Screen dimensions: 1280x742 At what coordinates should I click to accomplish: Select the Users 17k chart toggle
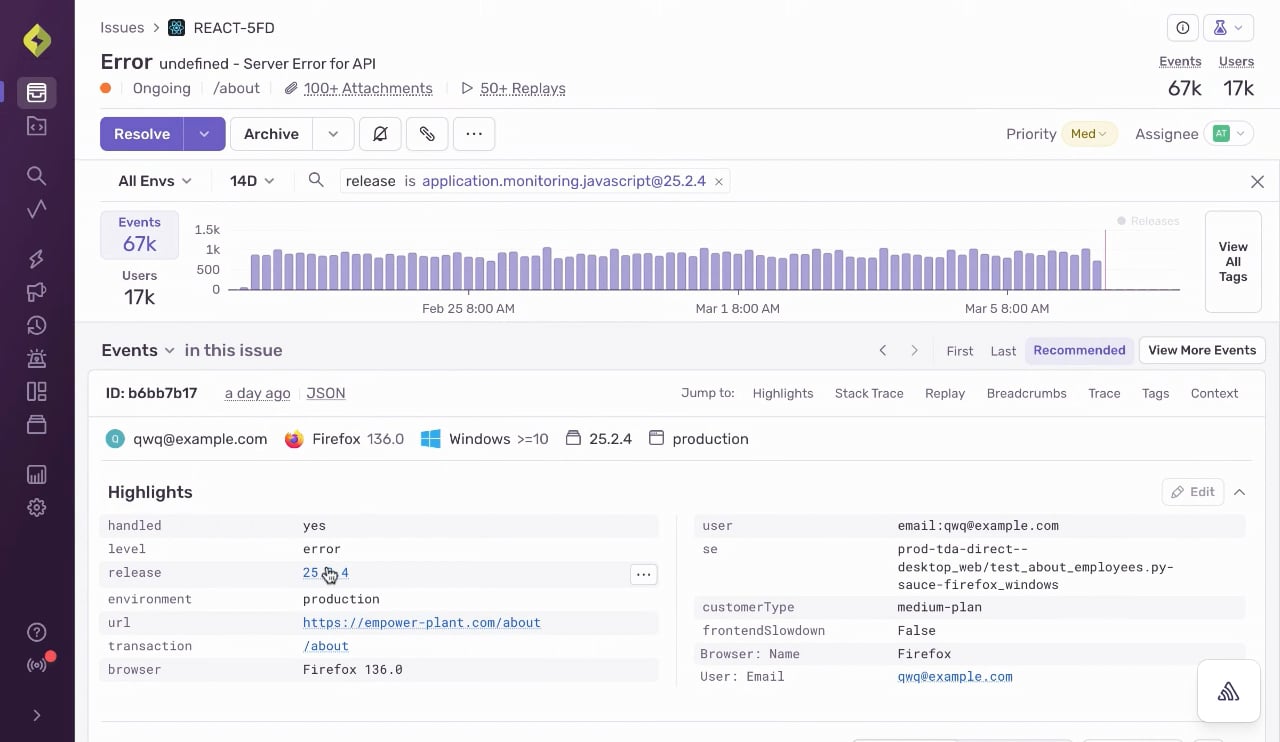(x=139, y=287)
